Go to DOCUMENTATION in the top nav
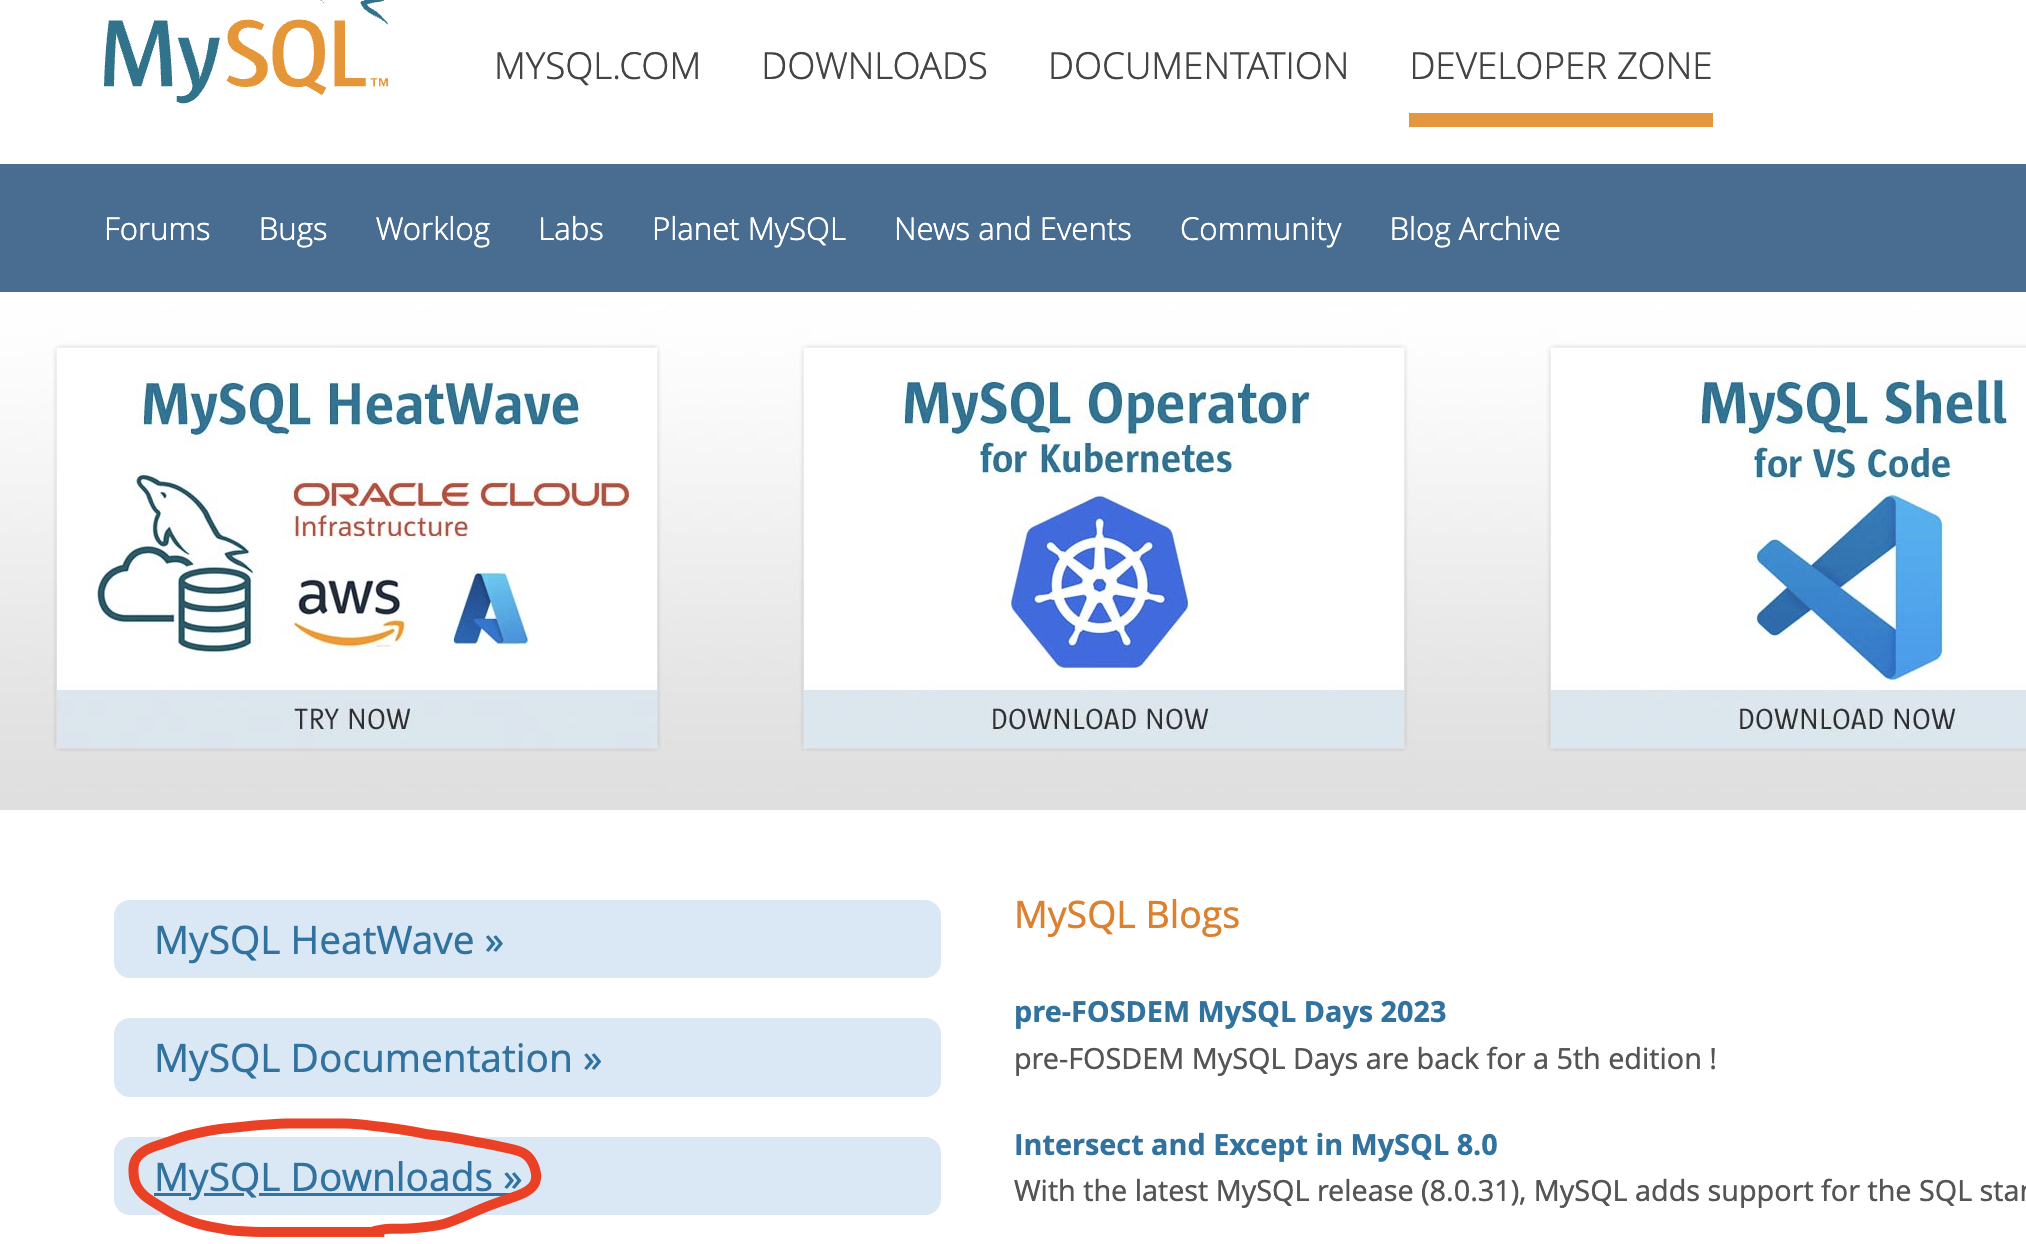The width and height of the screenshot is (2026, 1244). point(1198,66)
